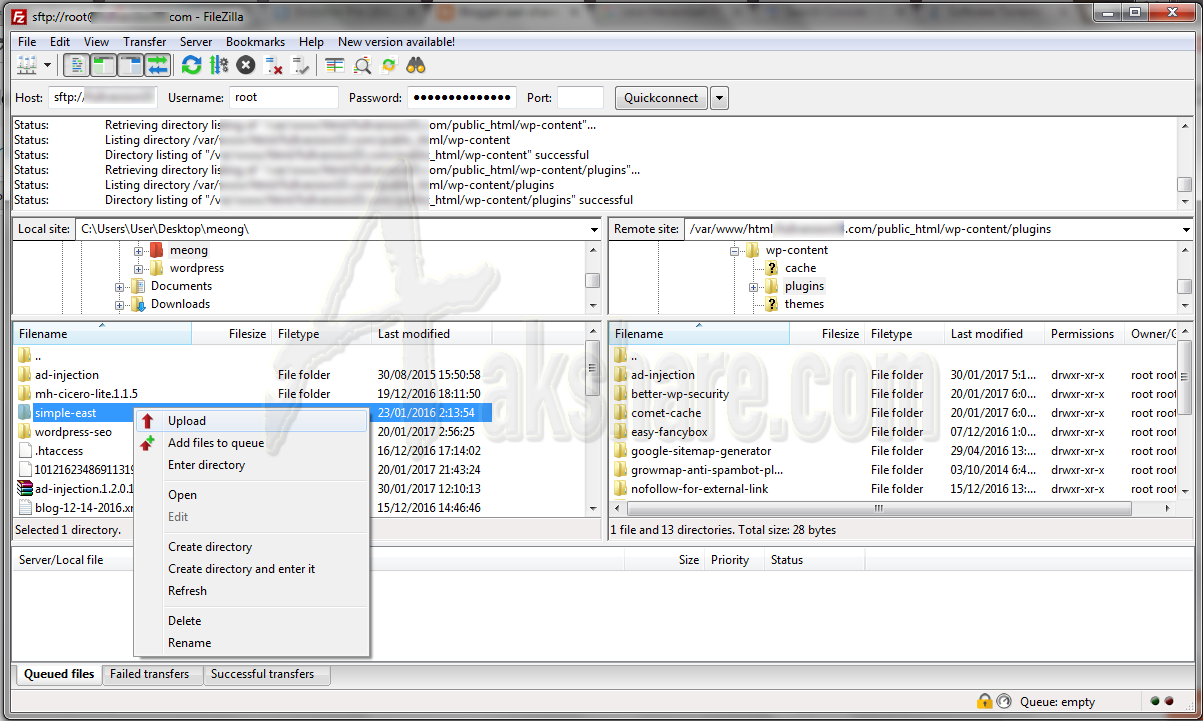Viewport: 1203px width, 721px height.
Task: Expand the wordpress folder tree node
Action: (139, 268)
